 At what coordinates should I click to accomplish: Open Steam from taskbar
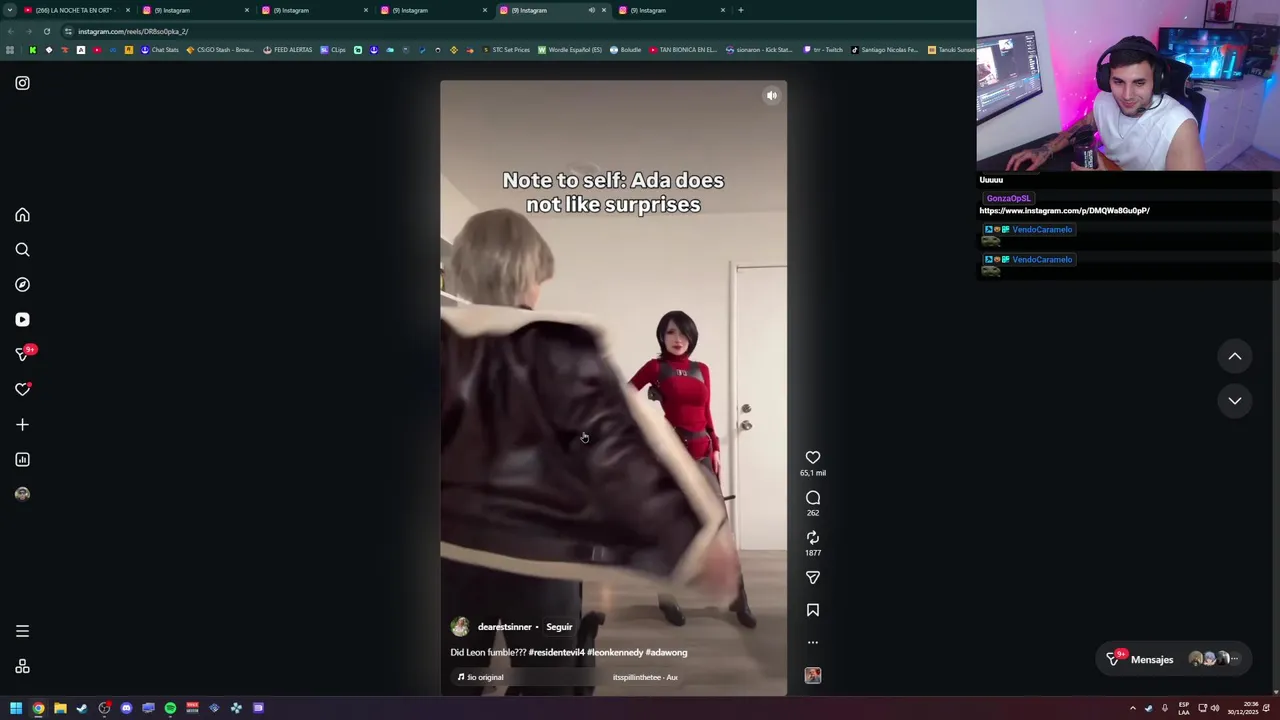(x=82, y=708)
